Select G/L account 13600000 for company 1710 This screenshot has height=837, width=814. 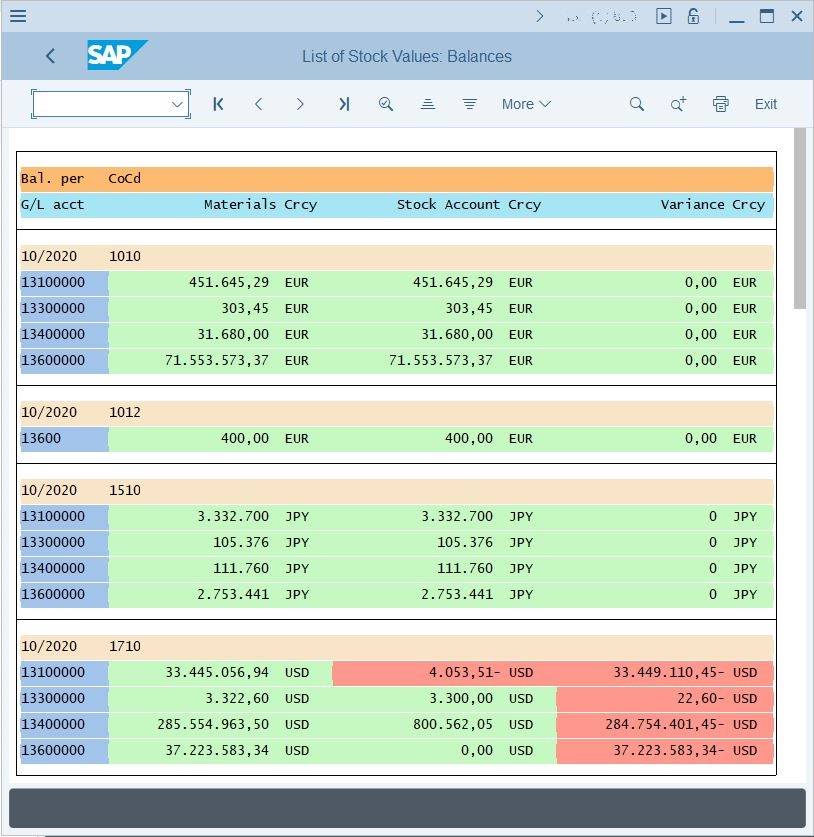point(50,750)
